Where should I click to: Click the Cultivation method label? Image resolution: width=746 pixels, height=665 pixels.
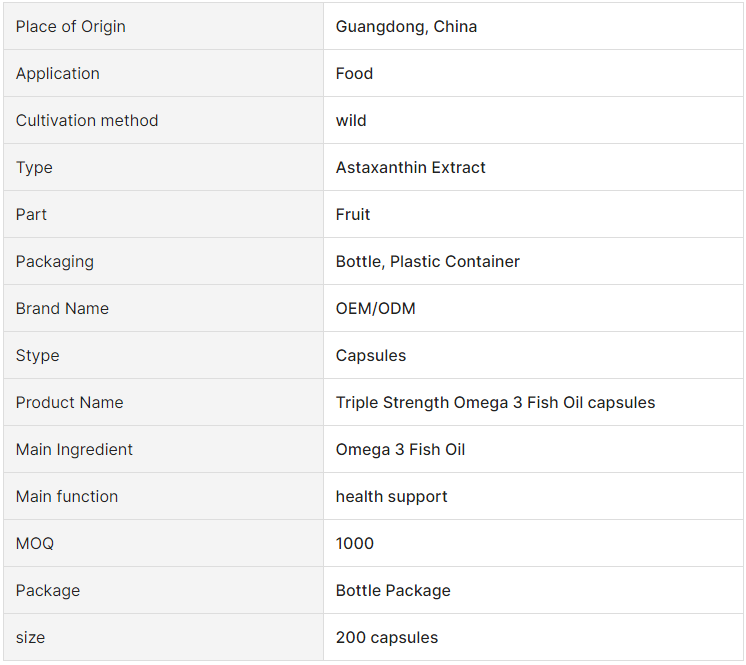coord(87,120)
